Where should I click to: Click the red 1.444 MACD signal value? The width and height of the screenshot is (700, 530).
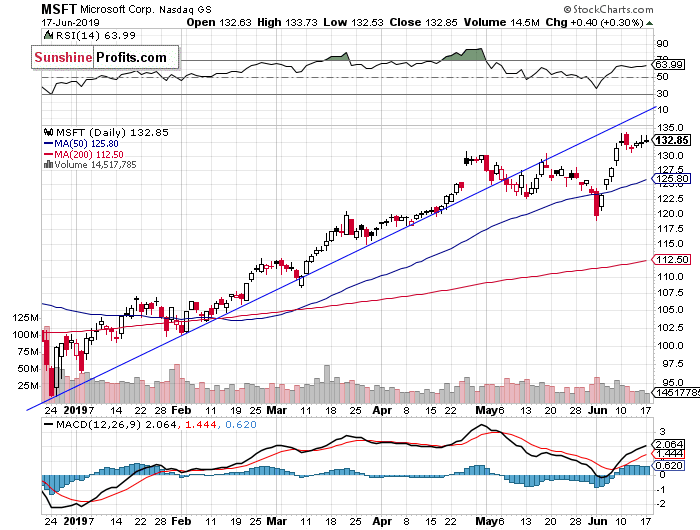coord(200,425)
